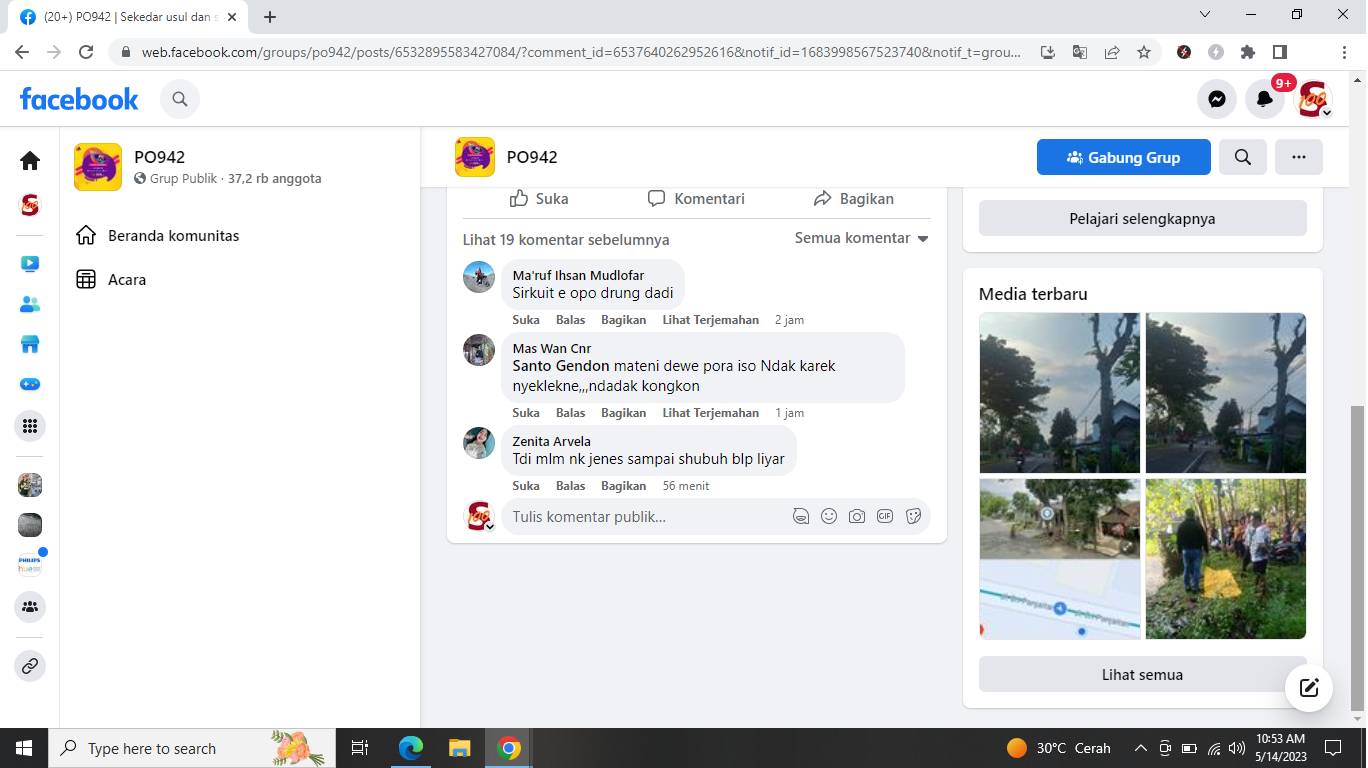Open a new browser tab

(x=270, y=17)
